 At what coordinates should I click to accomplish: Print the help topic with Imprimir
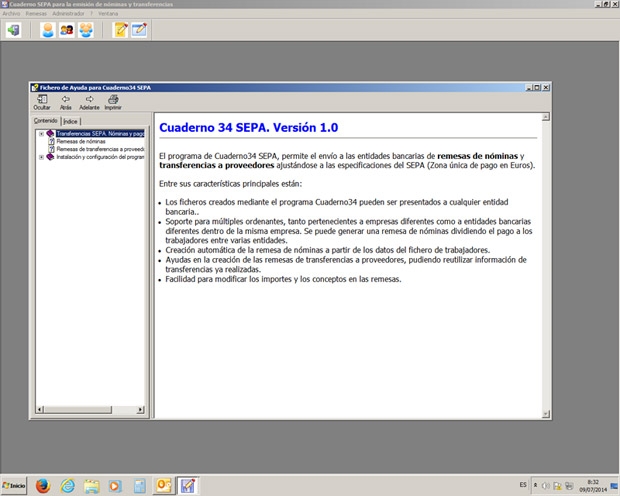point(113,102)
